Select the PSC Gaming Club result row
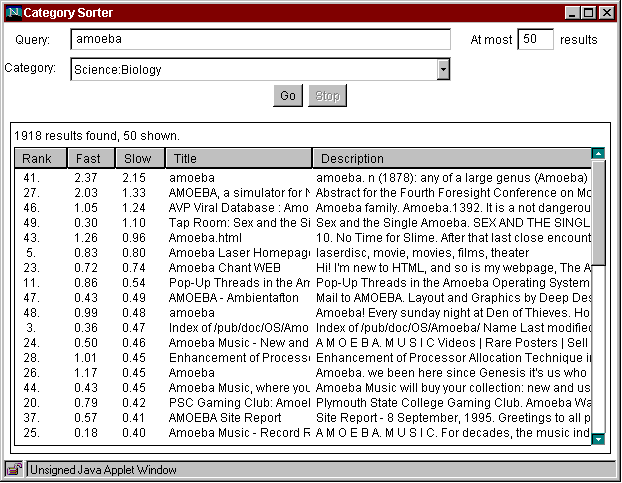This screenshot has width=622, height=483. click(x=240, y=403)
